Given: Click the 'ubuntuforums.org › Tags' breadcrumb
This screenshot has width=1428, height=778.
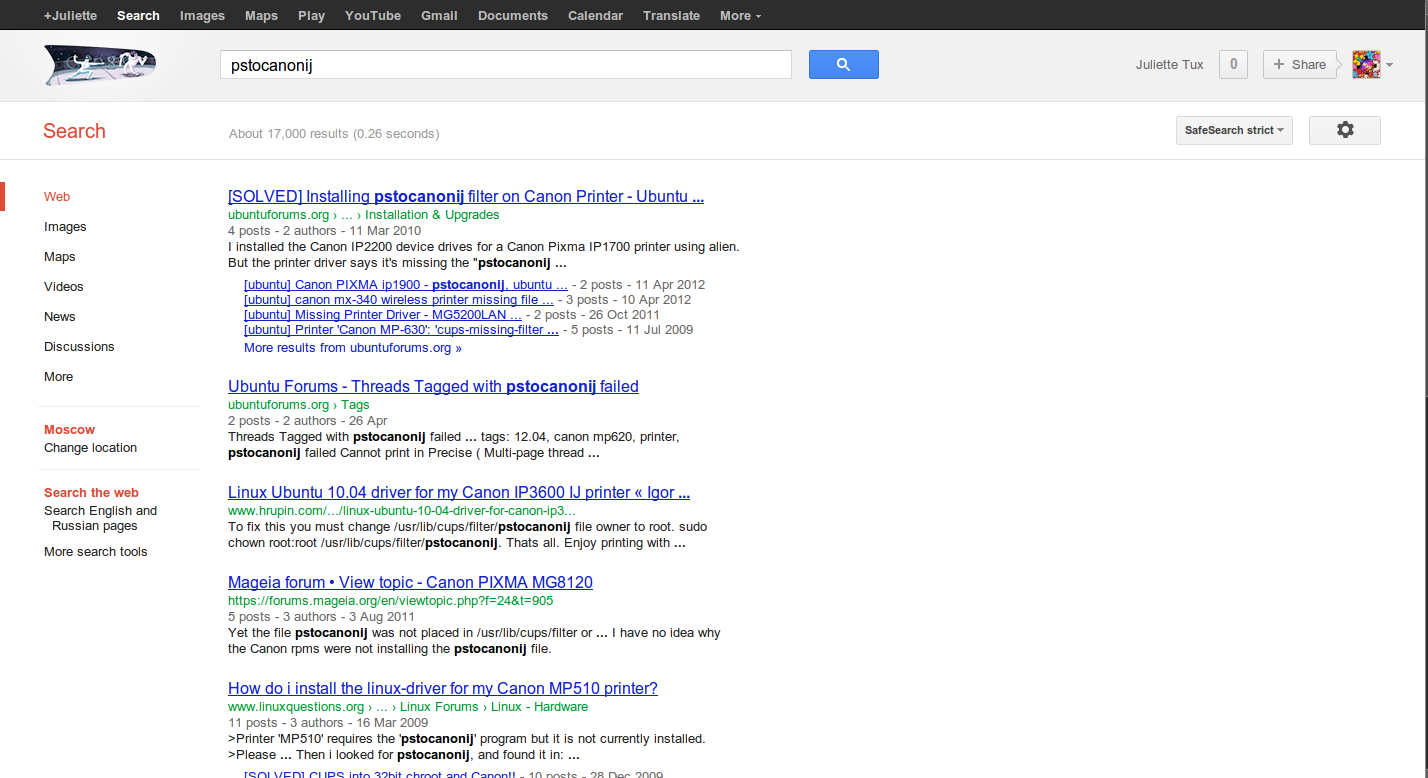Looking at the screenshot, I should pos(299,405).
